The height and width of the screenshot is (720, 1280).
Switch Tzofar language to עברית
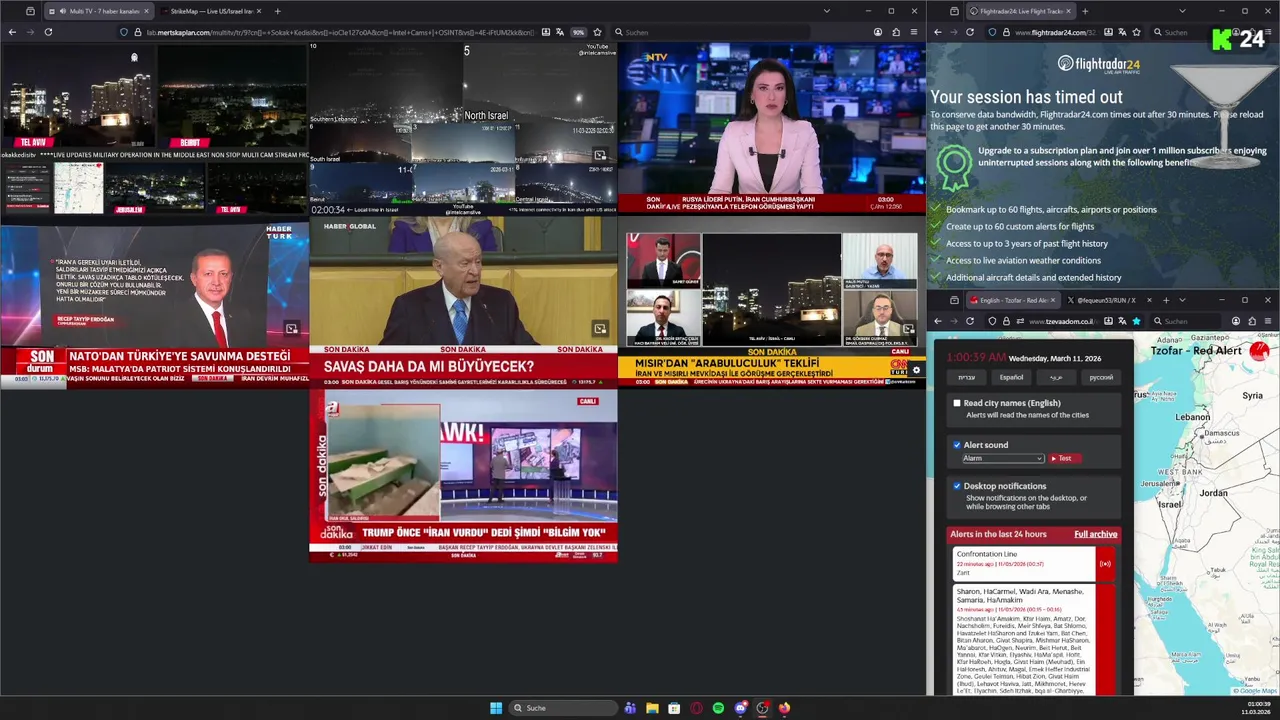pyautogui.click(x=966, y=377)
